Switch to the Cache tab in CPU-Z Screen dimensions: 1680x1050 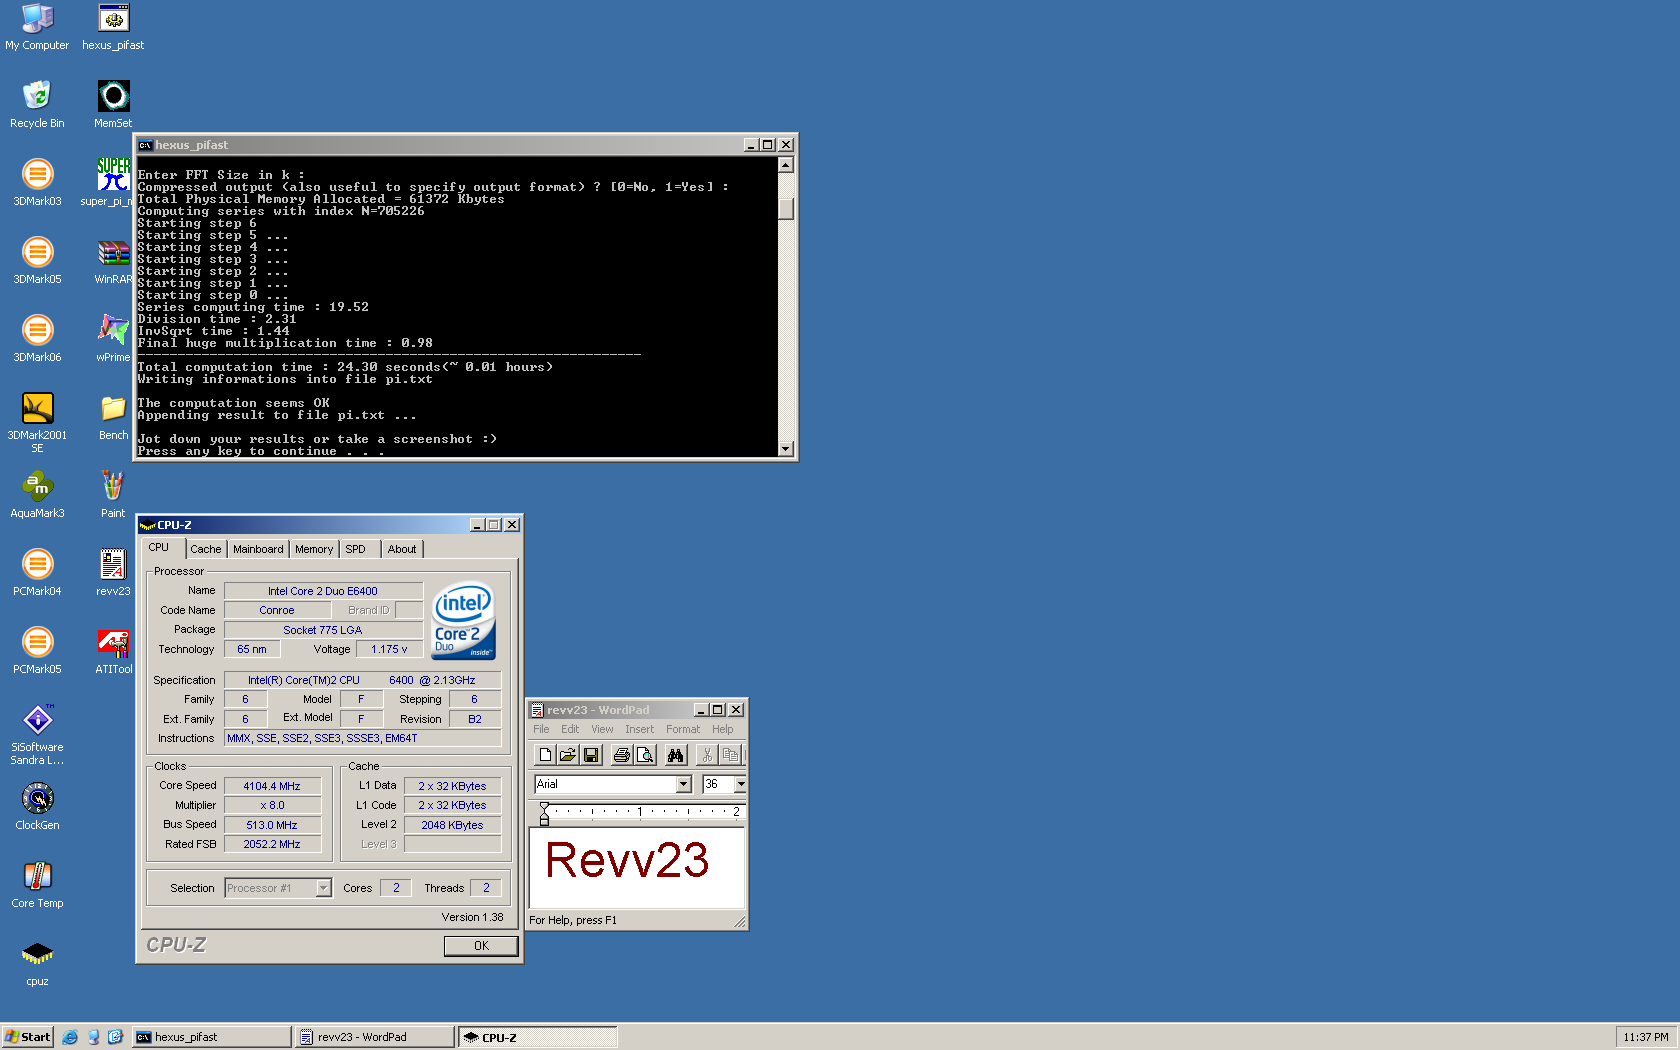(206, 549)
